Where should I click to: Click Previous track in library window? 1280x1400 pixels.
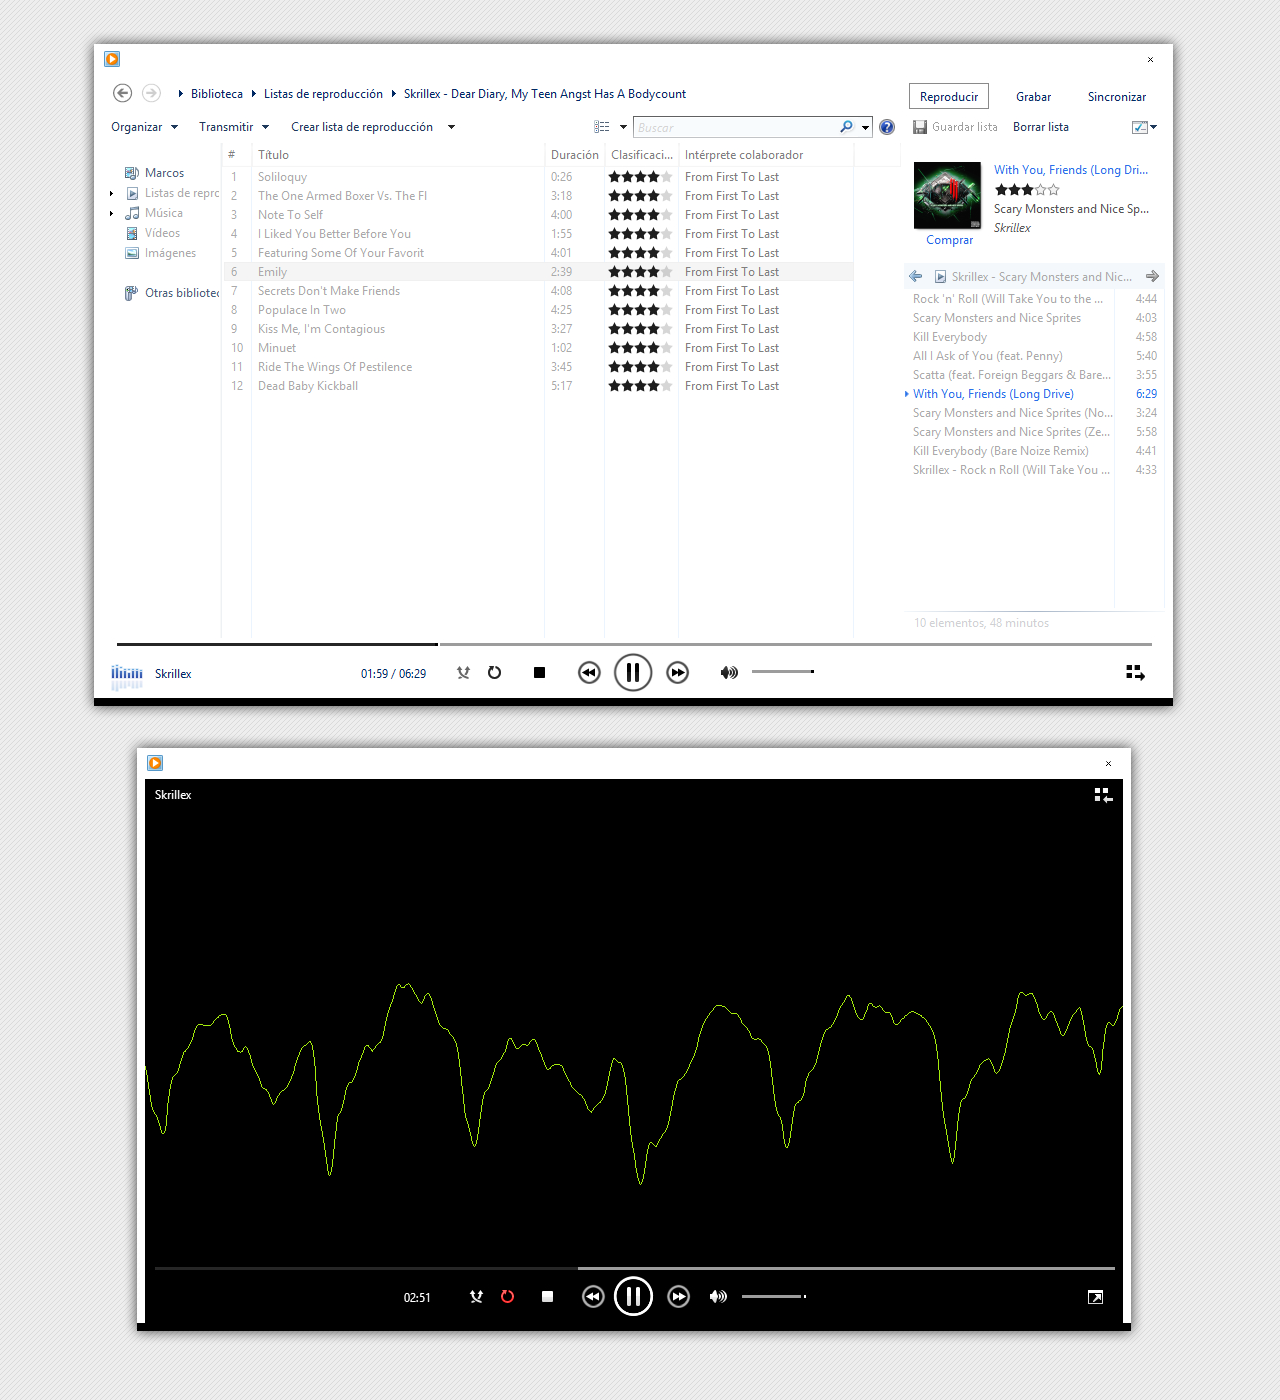589,673
